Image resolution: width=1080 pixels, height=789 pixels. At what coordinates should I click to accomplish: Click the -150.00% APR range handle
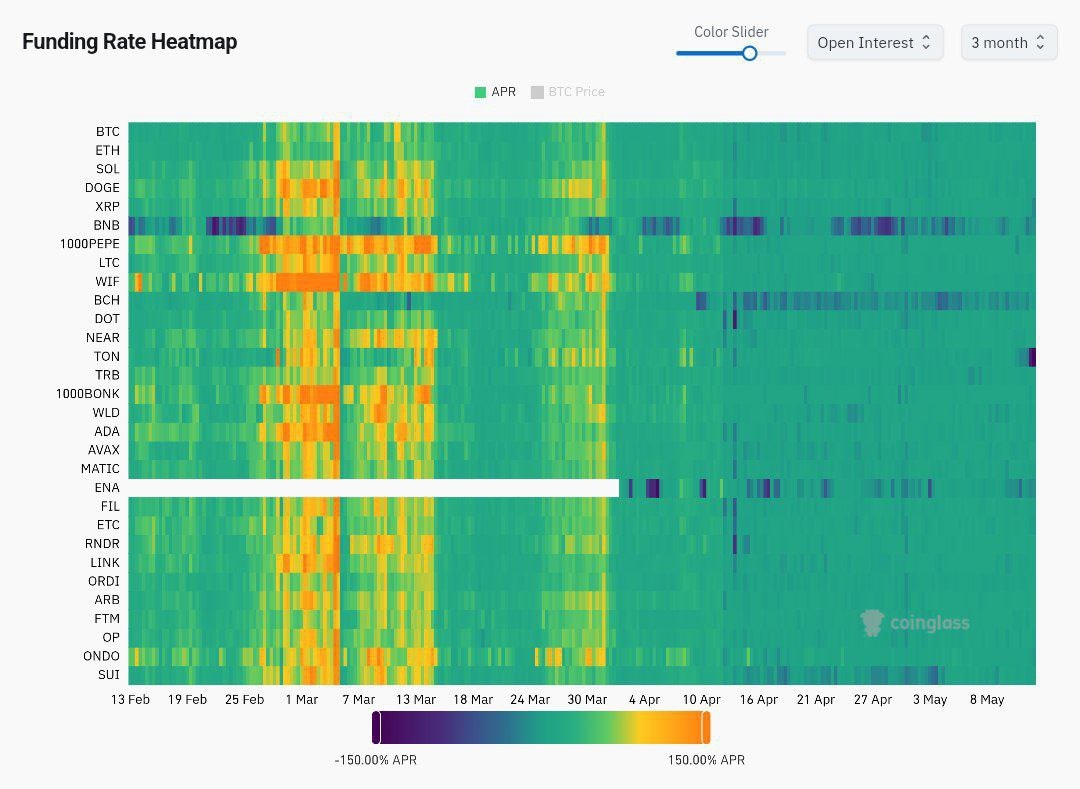(x=376, y=727)
